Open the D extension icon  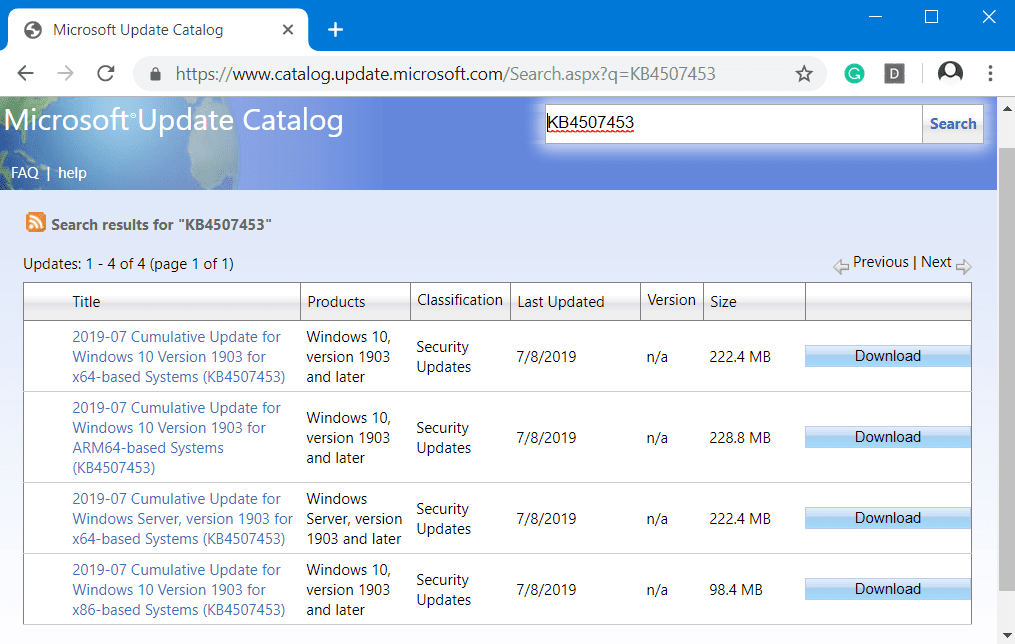point(894,74)
